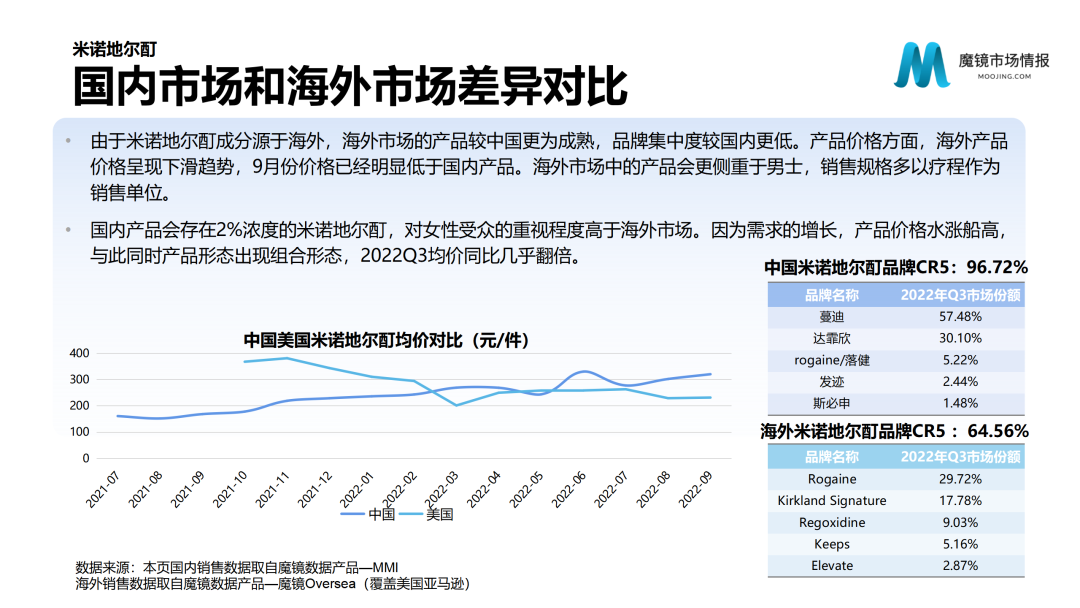This screenshot has height=608, width=1080.
Task: Click the x-axis label 2021-10
Action: coord(229,490)
